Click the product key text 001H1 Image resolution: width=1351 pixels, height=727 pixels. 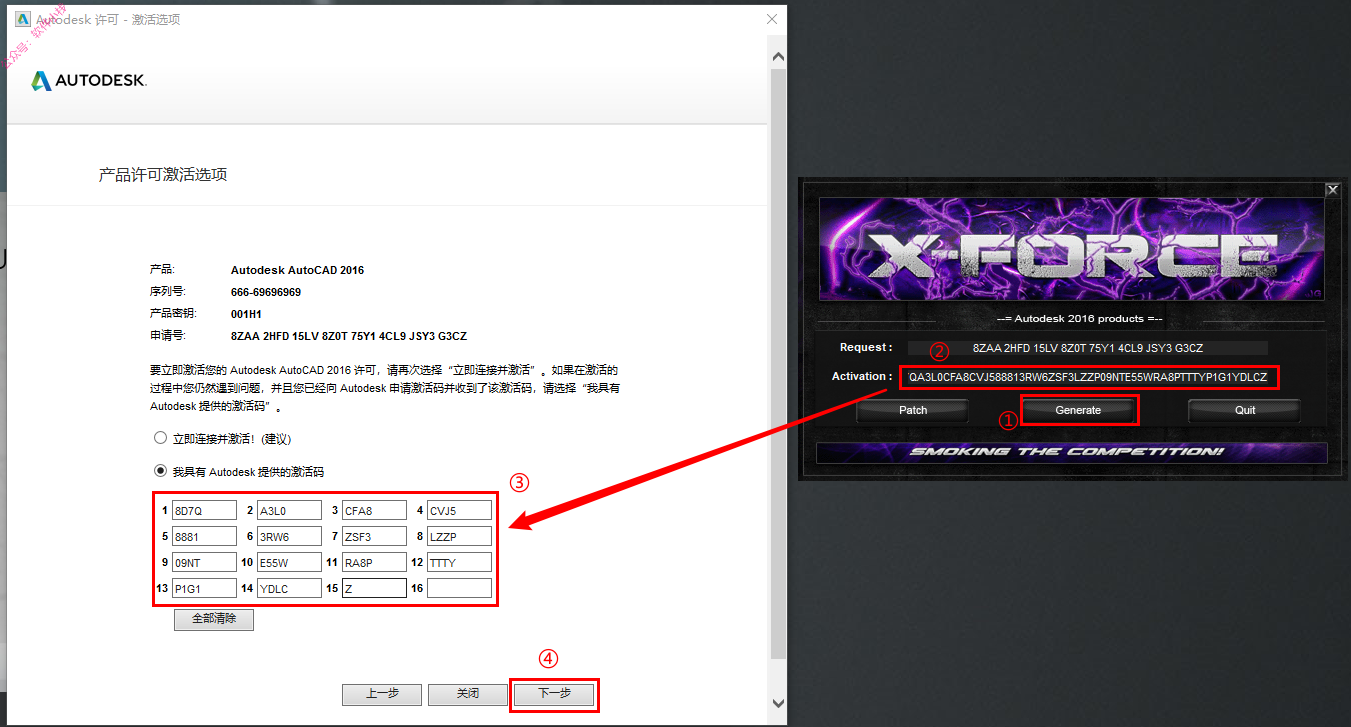(x=246, y=314)
